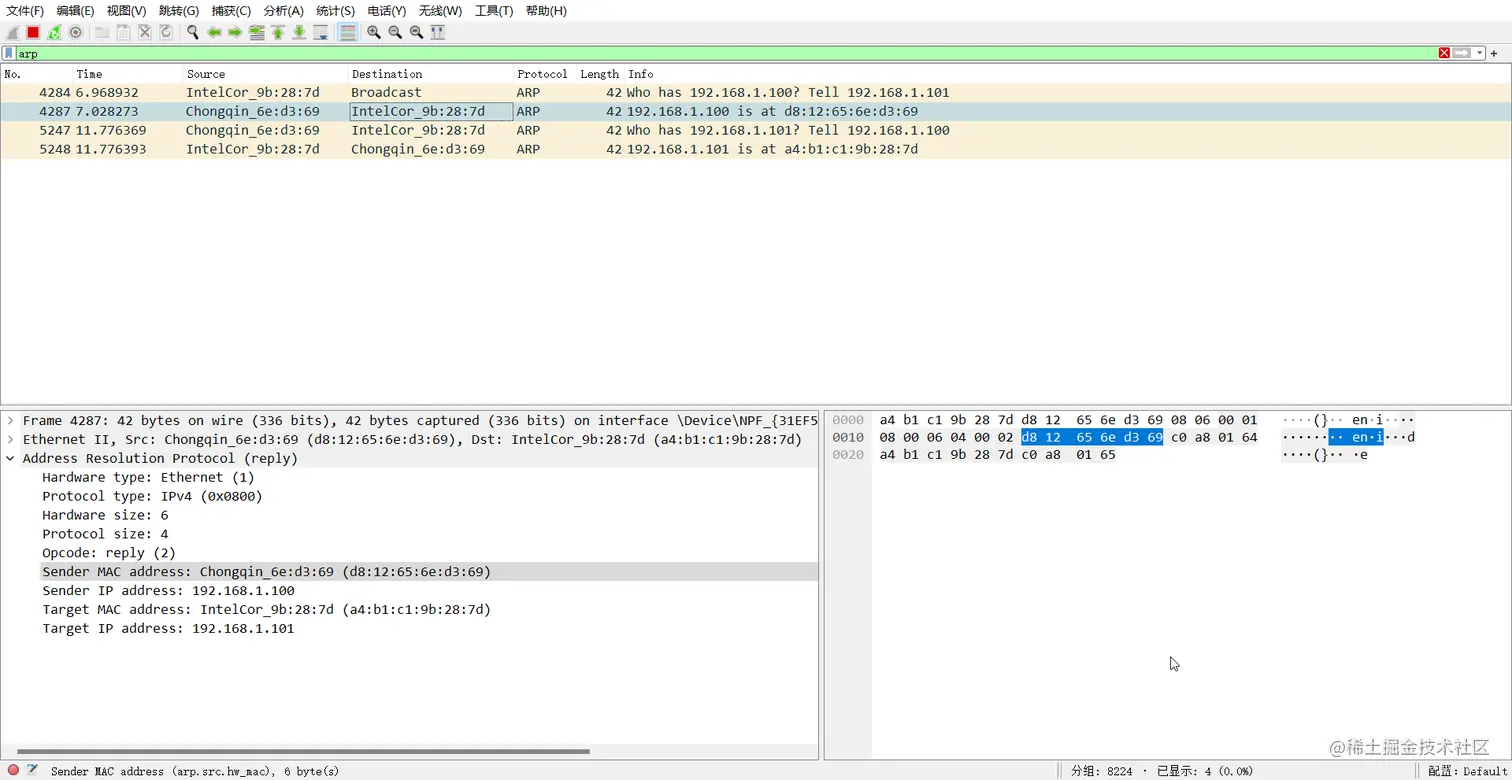Restart the current capture
Image resolution: width=1512 pixels, height=780 pixels.
[x=54, y=32]
